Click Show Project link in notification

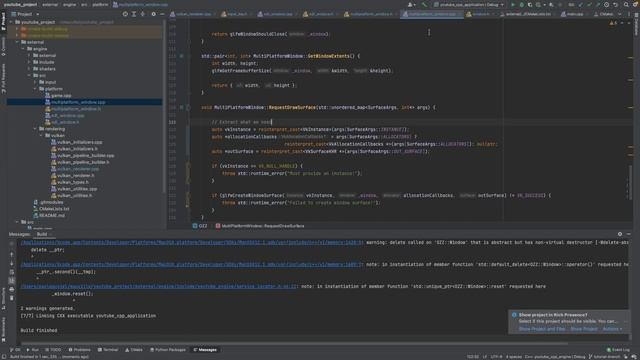point(584,329)
